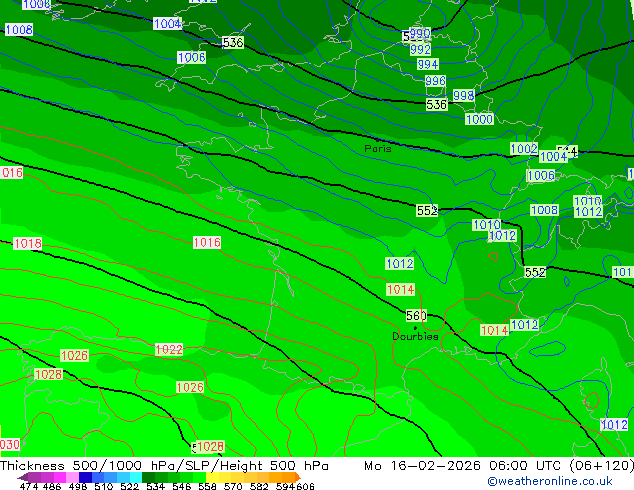Click the 474 legend value

[29, 486]
